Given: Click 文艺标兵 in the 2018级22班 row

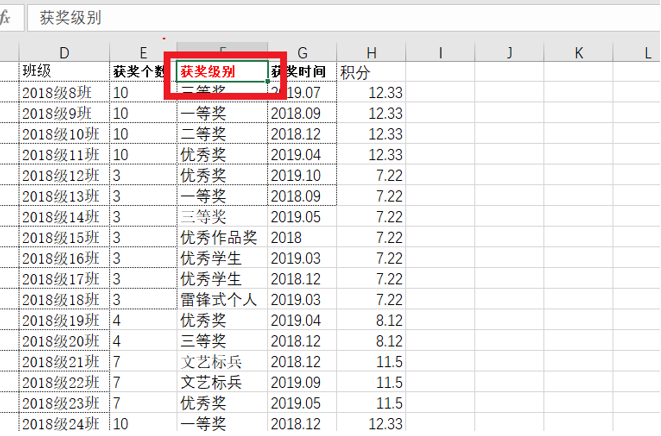Looking at the screenshot, I should 222,382.
